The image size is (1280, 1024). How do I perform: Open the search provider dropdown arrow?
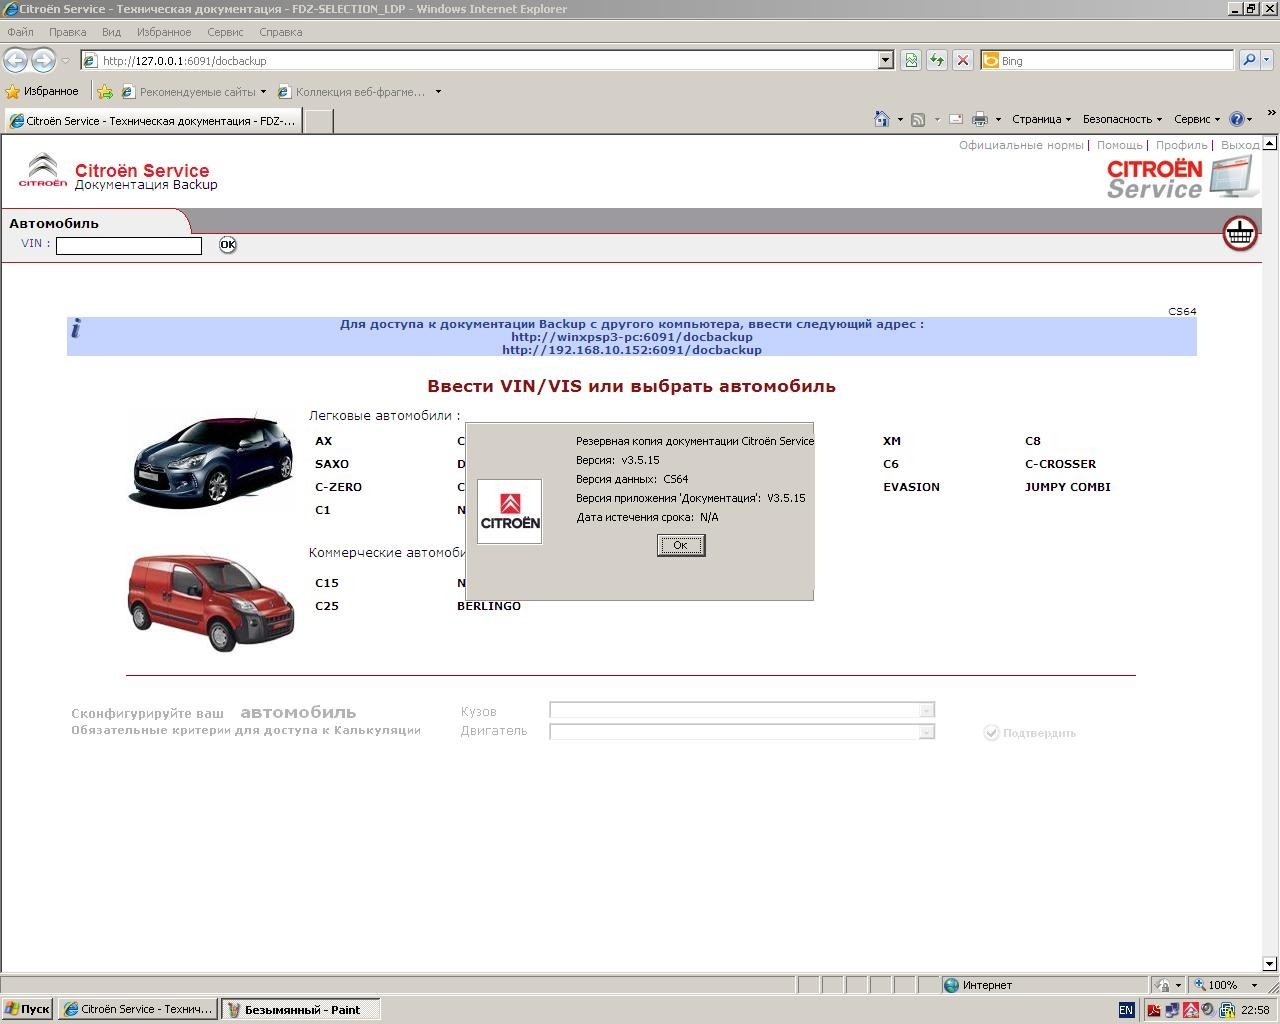1268,60
